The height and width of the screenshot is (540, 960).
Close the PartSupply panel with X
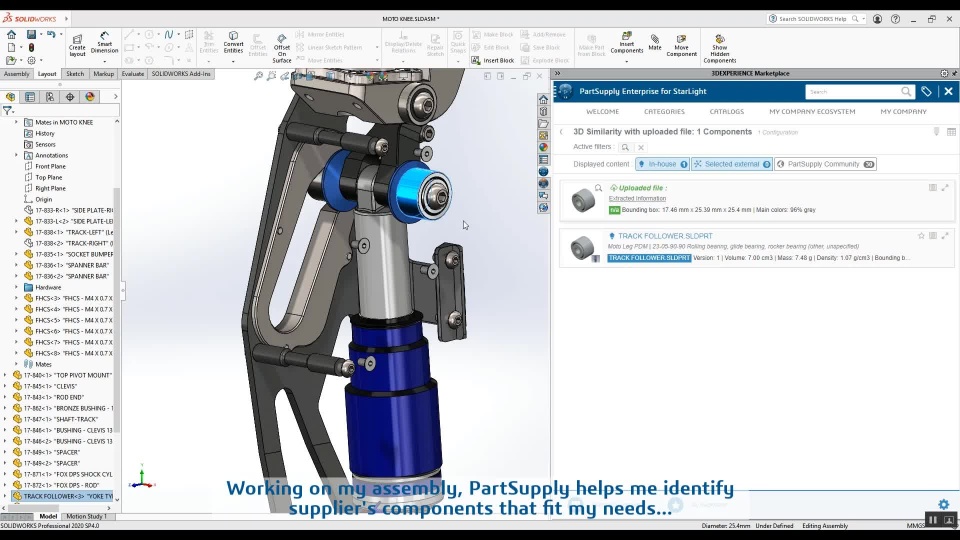(x=948, y=91)
